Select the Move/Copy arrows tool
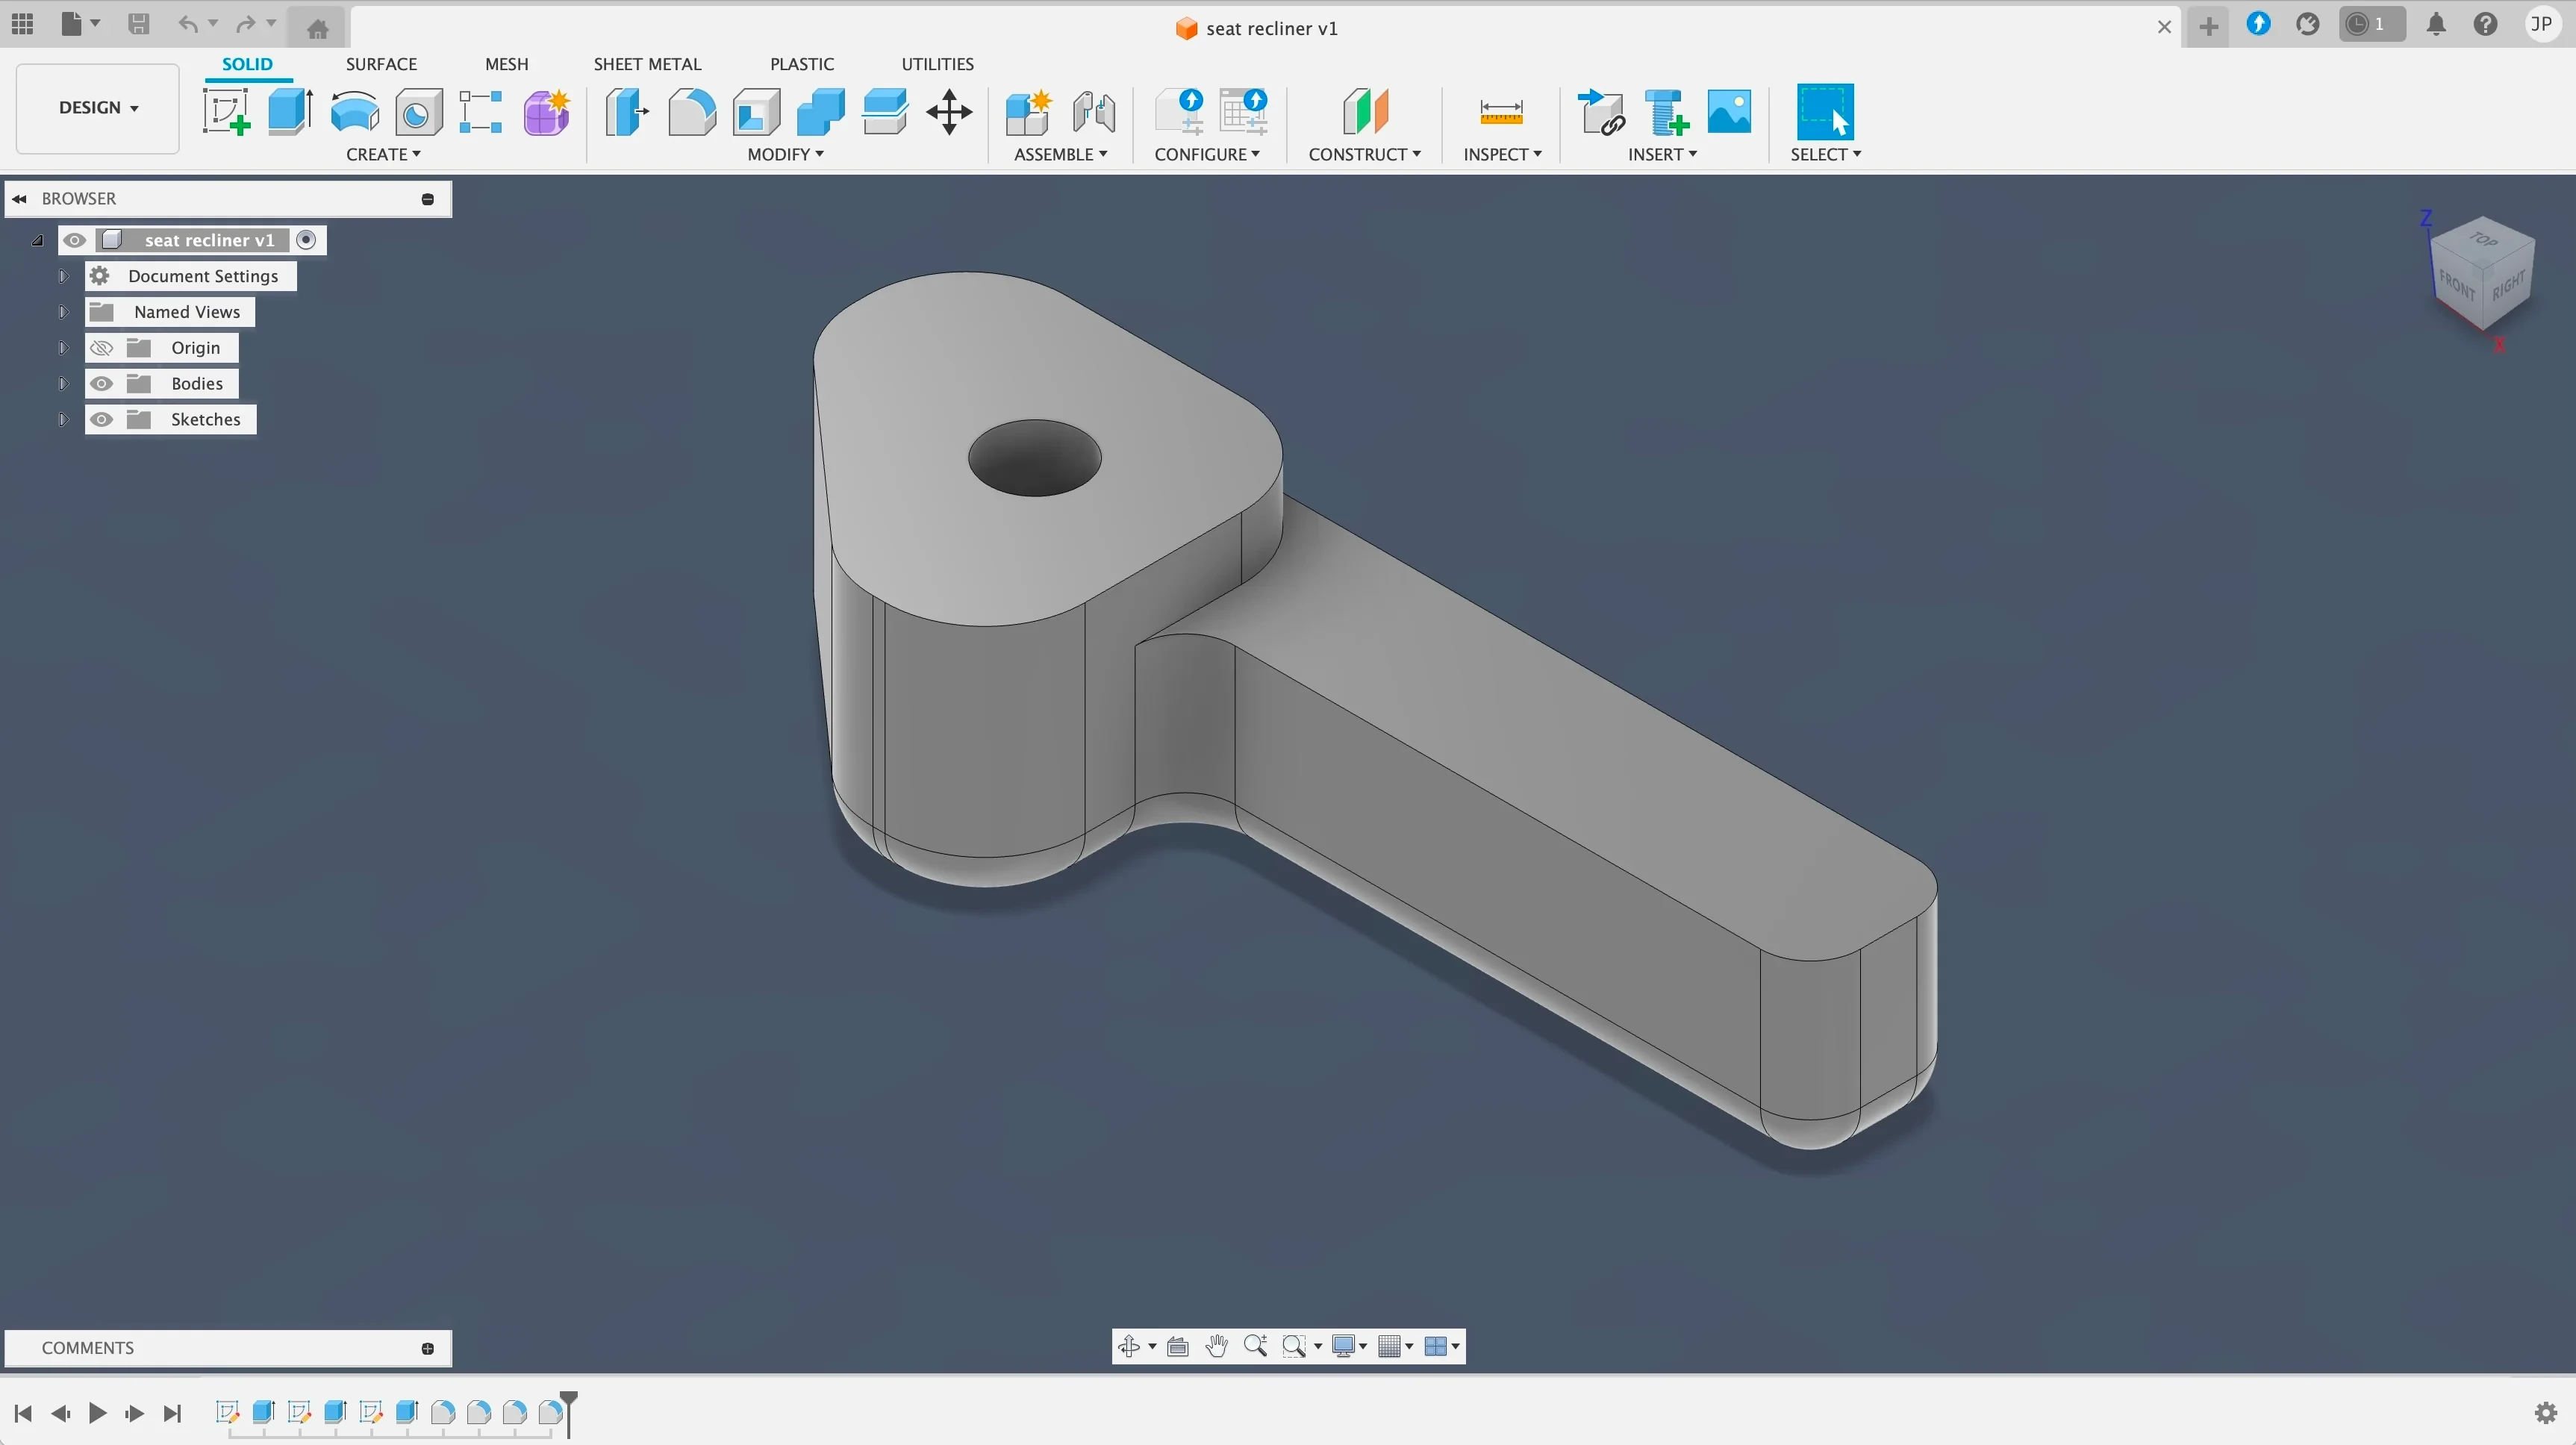The width and height of the screenshot is (2576, 1445). pyautogui.click(x=949, y=111)
